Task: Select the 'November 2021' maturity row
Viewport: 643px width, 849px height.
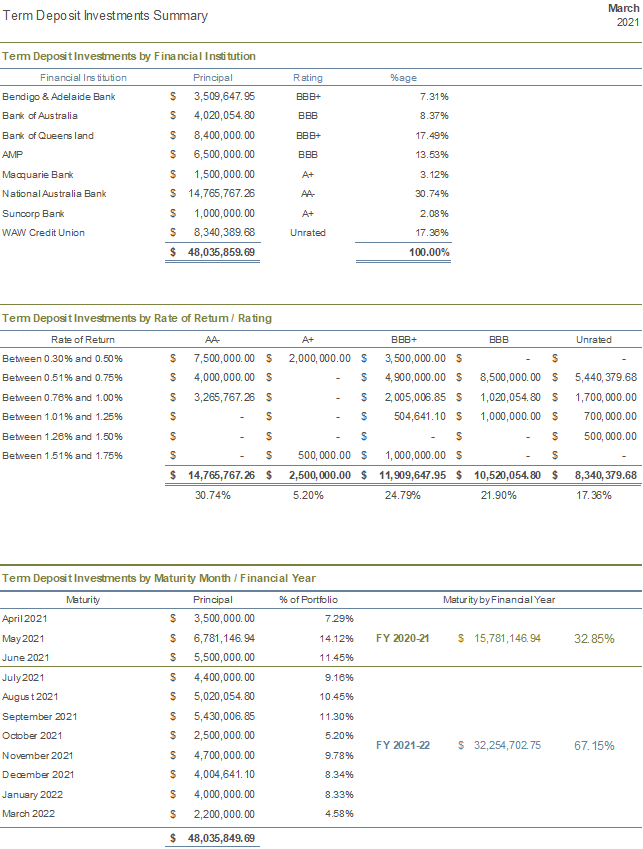Action: 37,756
